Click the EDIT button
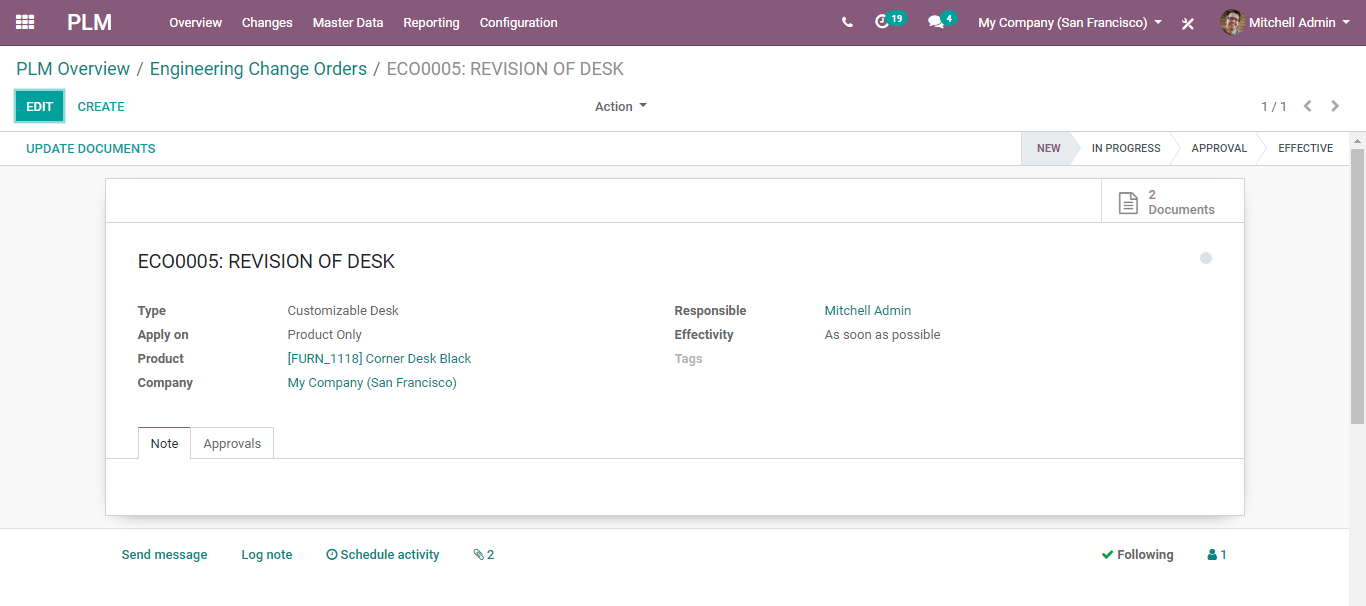The height and width of the screenshot is (606, 1366). coord(40,107)
